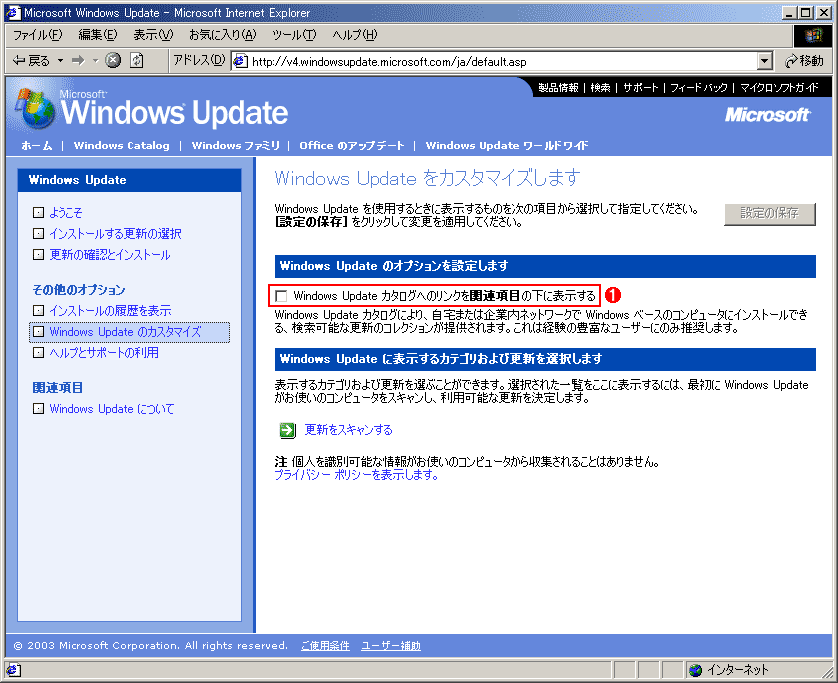The image size is (838, 683).
Task: Click bullet icon beside インストールの履歴を表示
Action: pos(38,311)
